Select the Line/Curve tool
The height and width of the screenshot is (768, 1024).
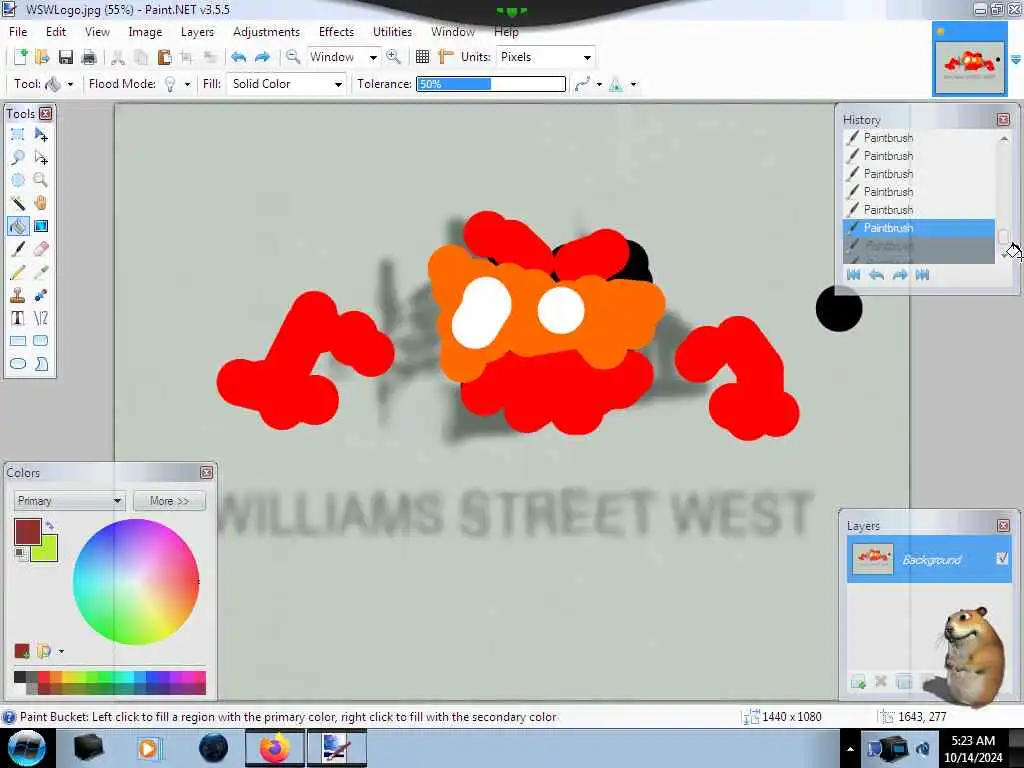pos(40,318)
